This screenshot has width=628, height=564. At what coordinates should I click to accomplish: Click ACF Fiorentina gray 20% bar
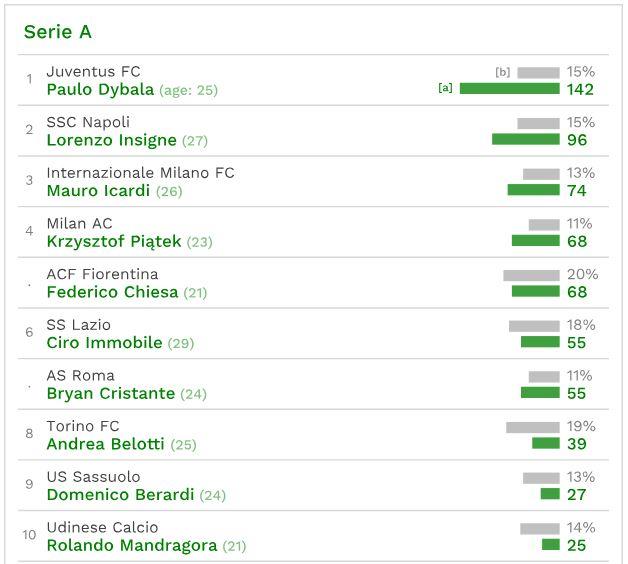coord(531,275)
